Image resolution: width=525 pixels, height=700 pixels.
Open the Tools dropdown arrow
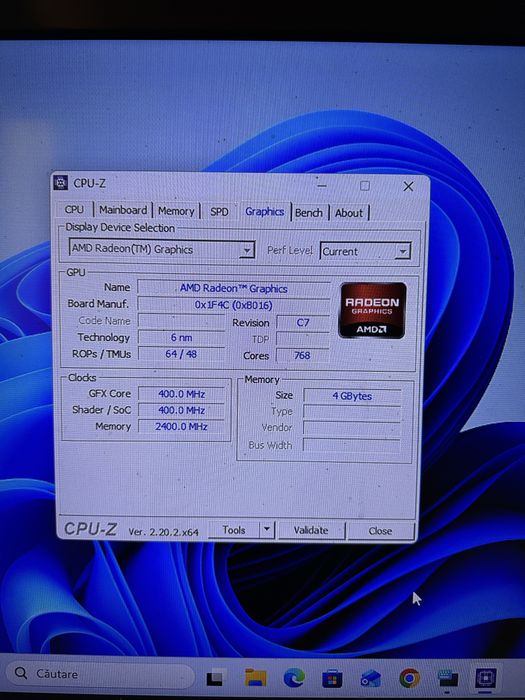[267, 530]
